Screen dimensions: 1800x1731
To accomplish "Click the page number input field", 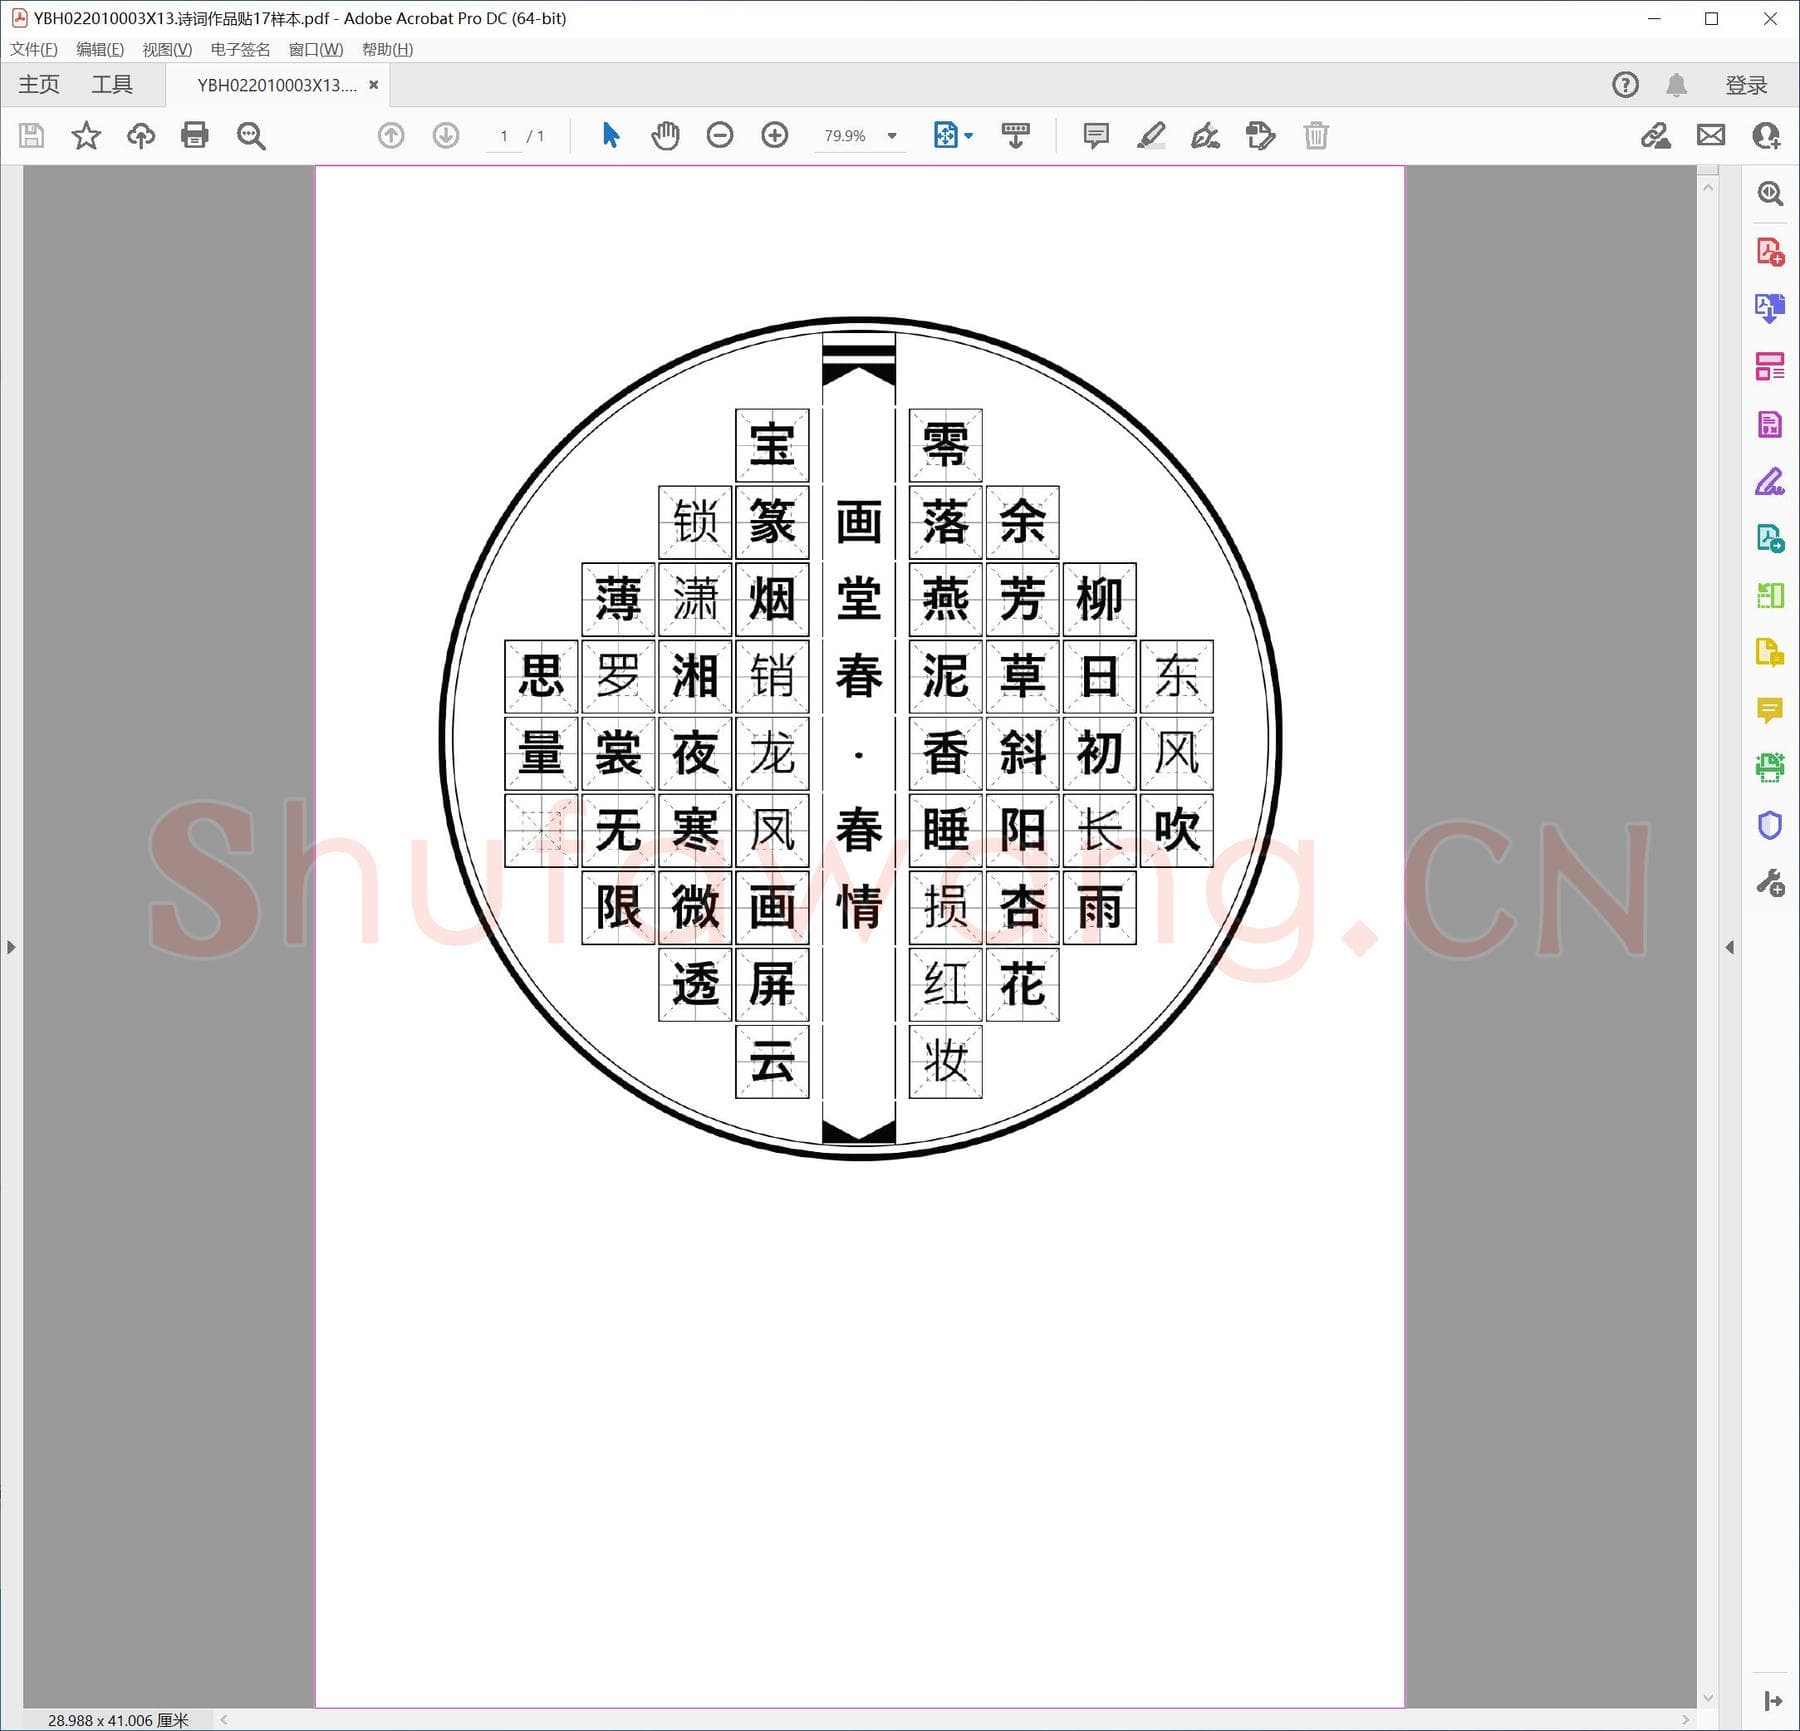I will (x=504, y=136).
